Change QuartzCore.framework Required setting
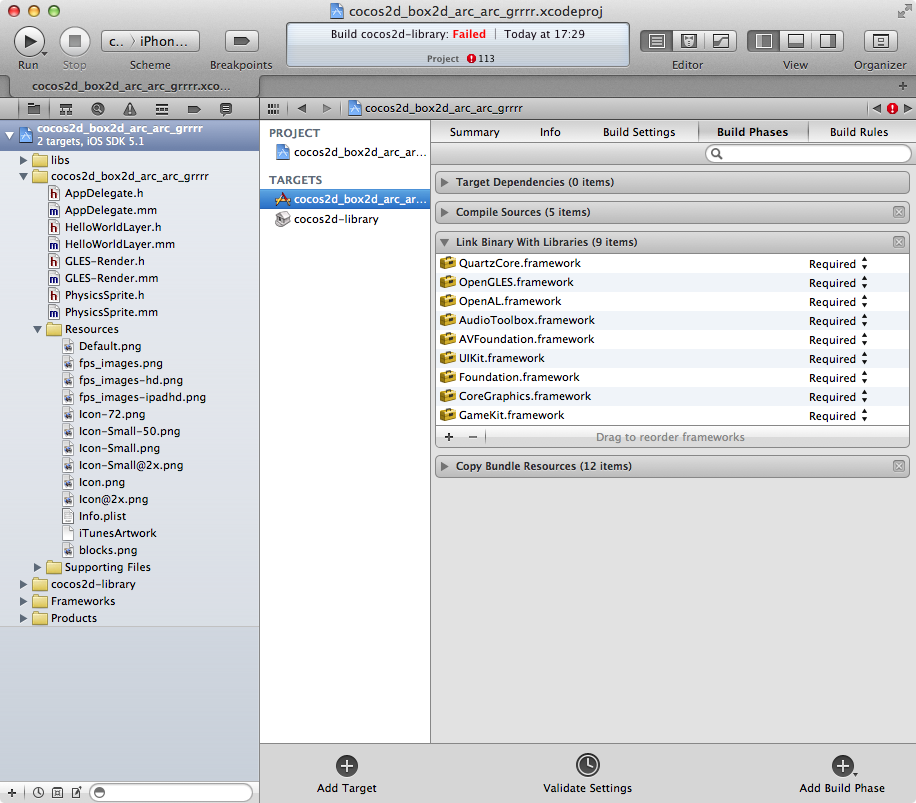The width and height of the screenshot is (916, 803). tap(838, 264)
